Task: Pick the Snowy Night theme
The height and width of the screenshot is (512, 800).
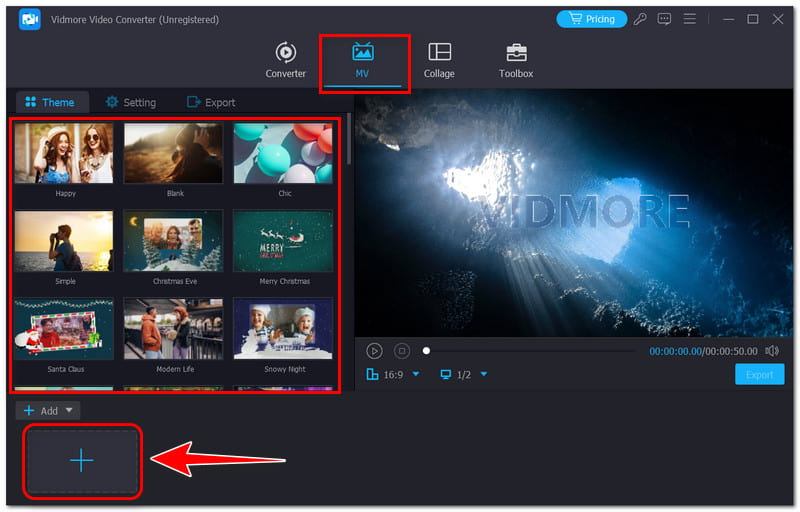Action: coord(283,329)
